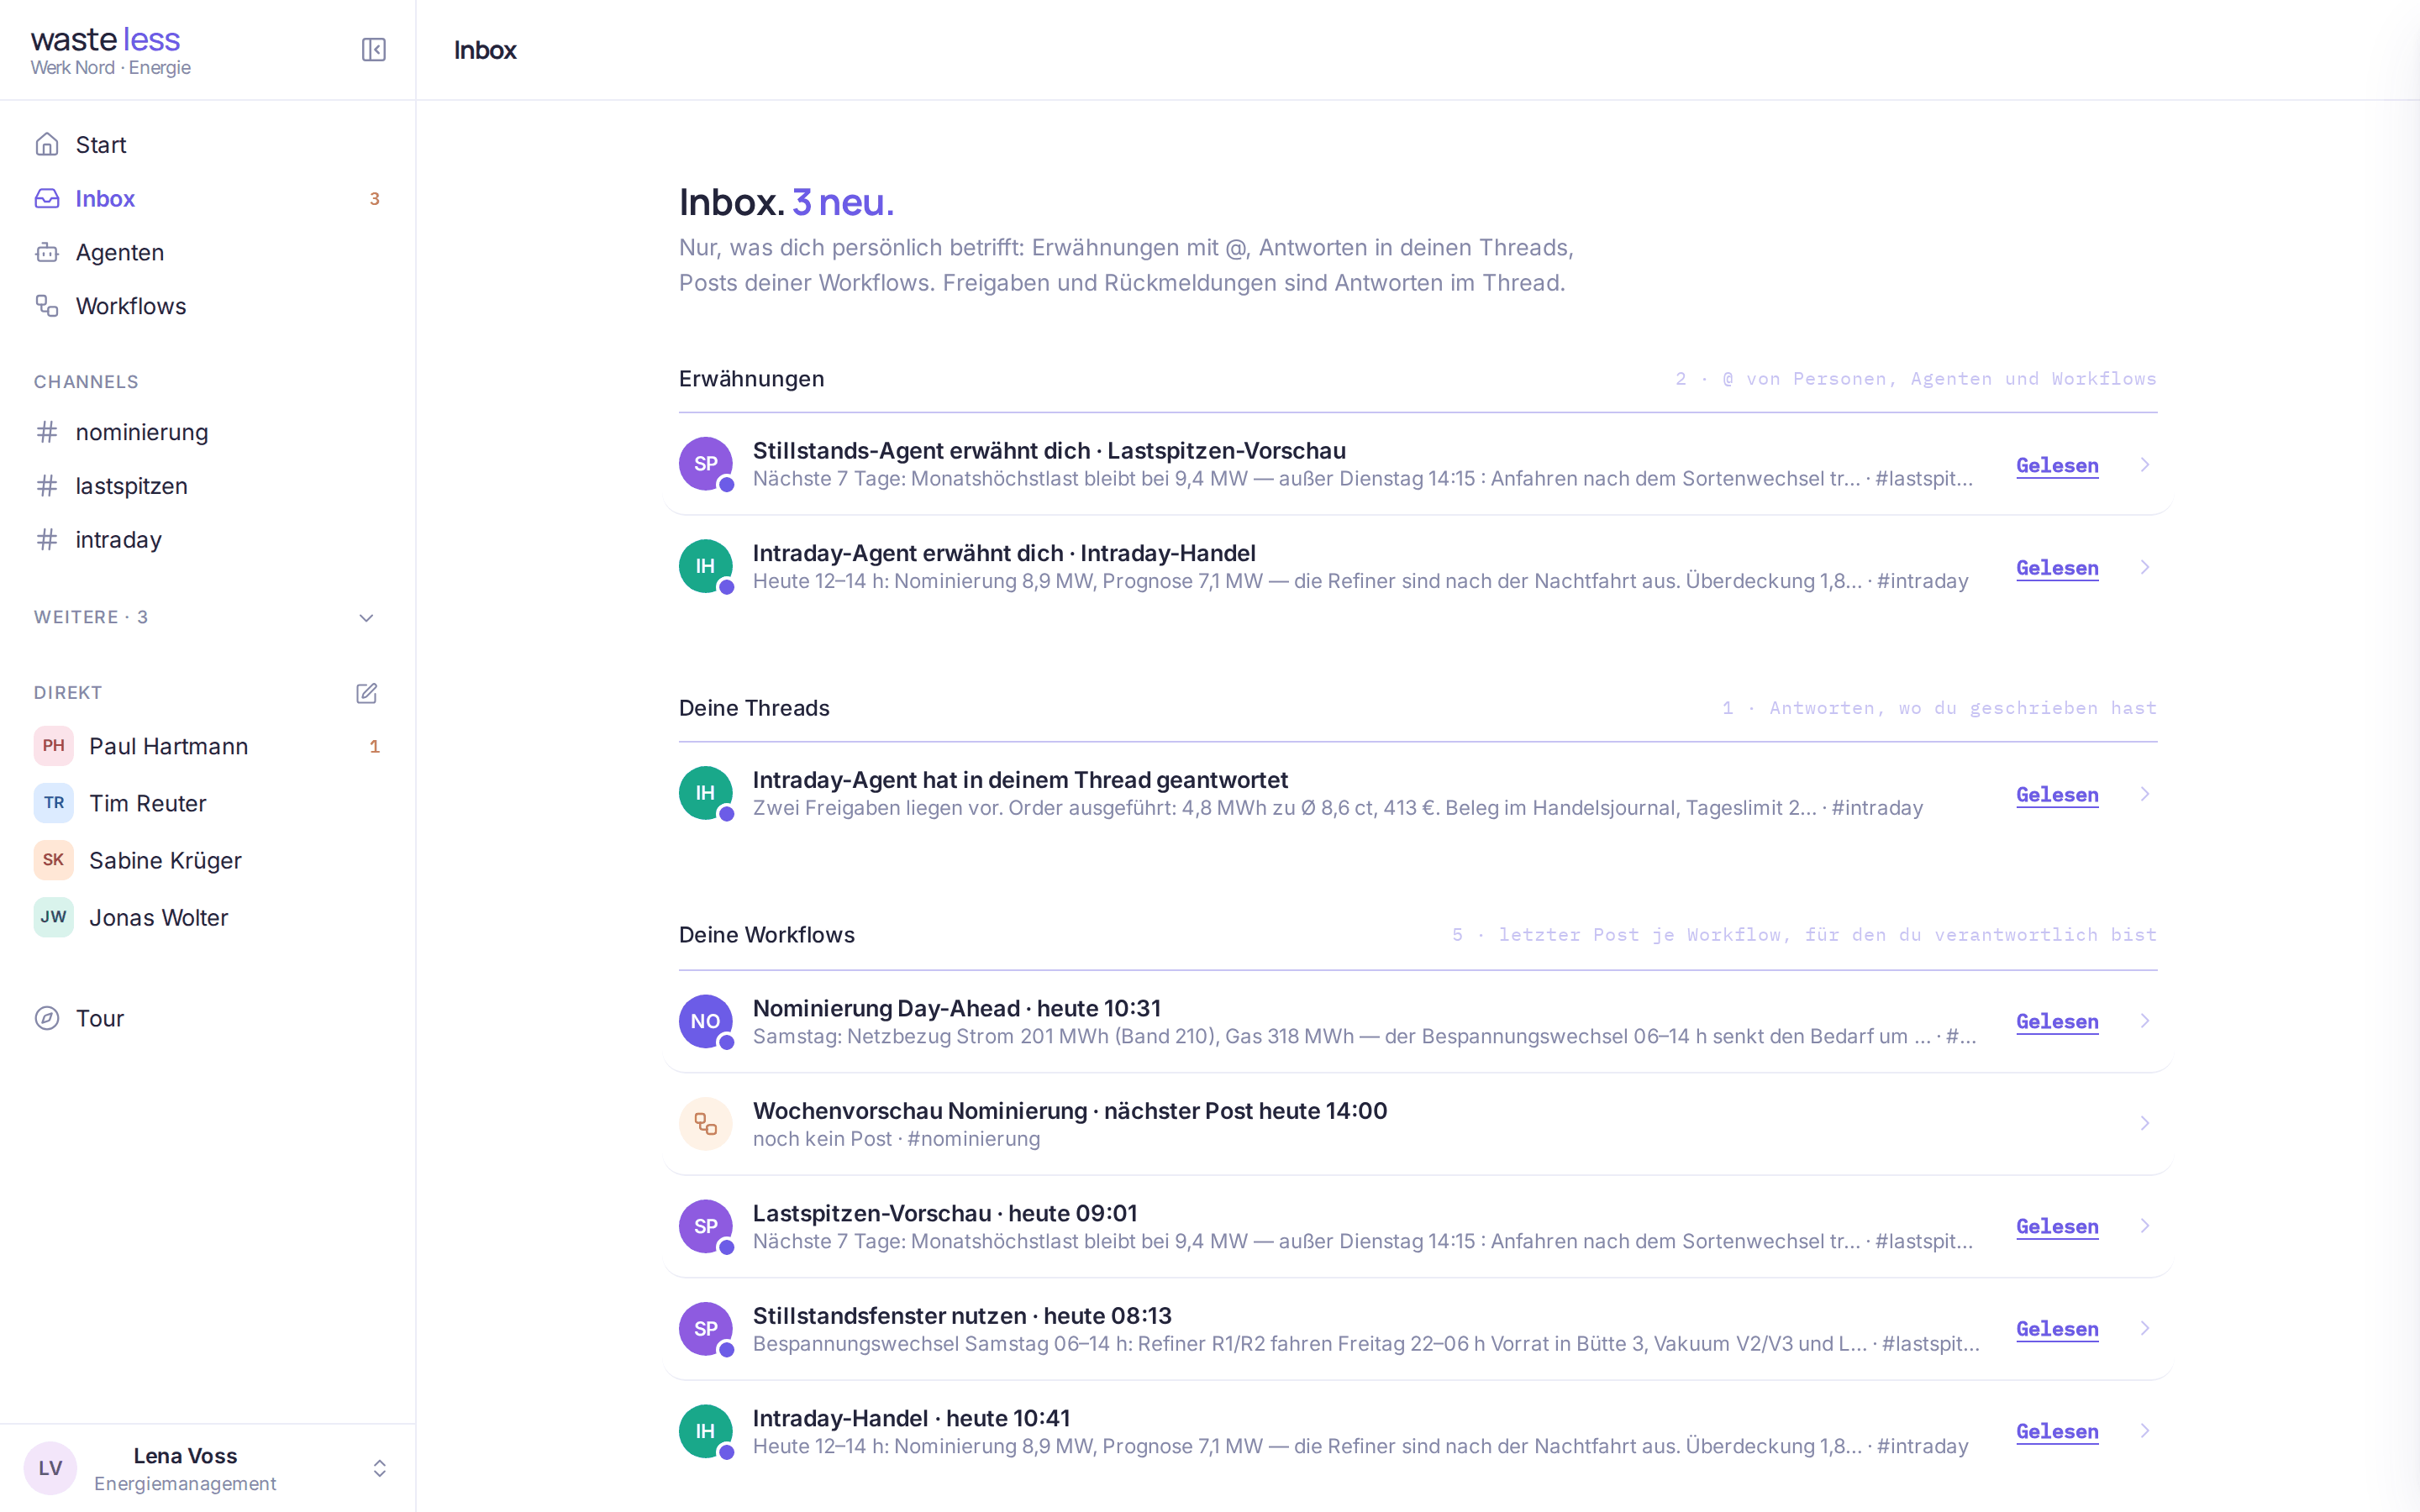The width and height of the screenshot is (2420, 1512).
Task: Open Intraday-Agent thread reply via chevron
Action: coord(2144,794)
